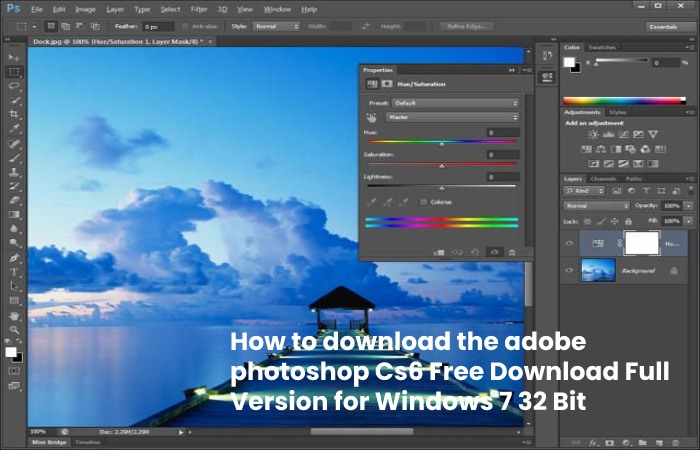Click the targeted adjustment hand tool in Properties
Screen dimensions: 700x450
(x=371, y=117)
